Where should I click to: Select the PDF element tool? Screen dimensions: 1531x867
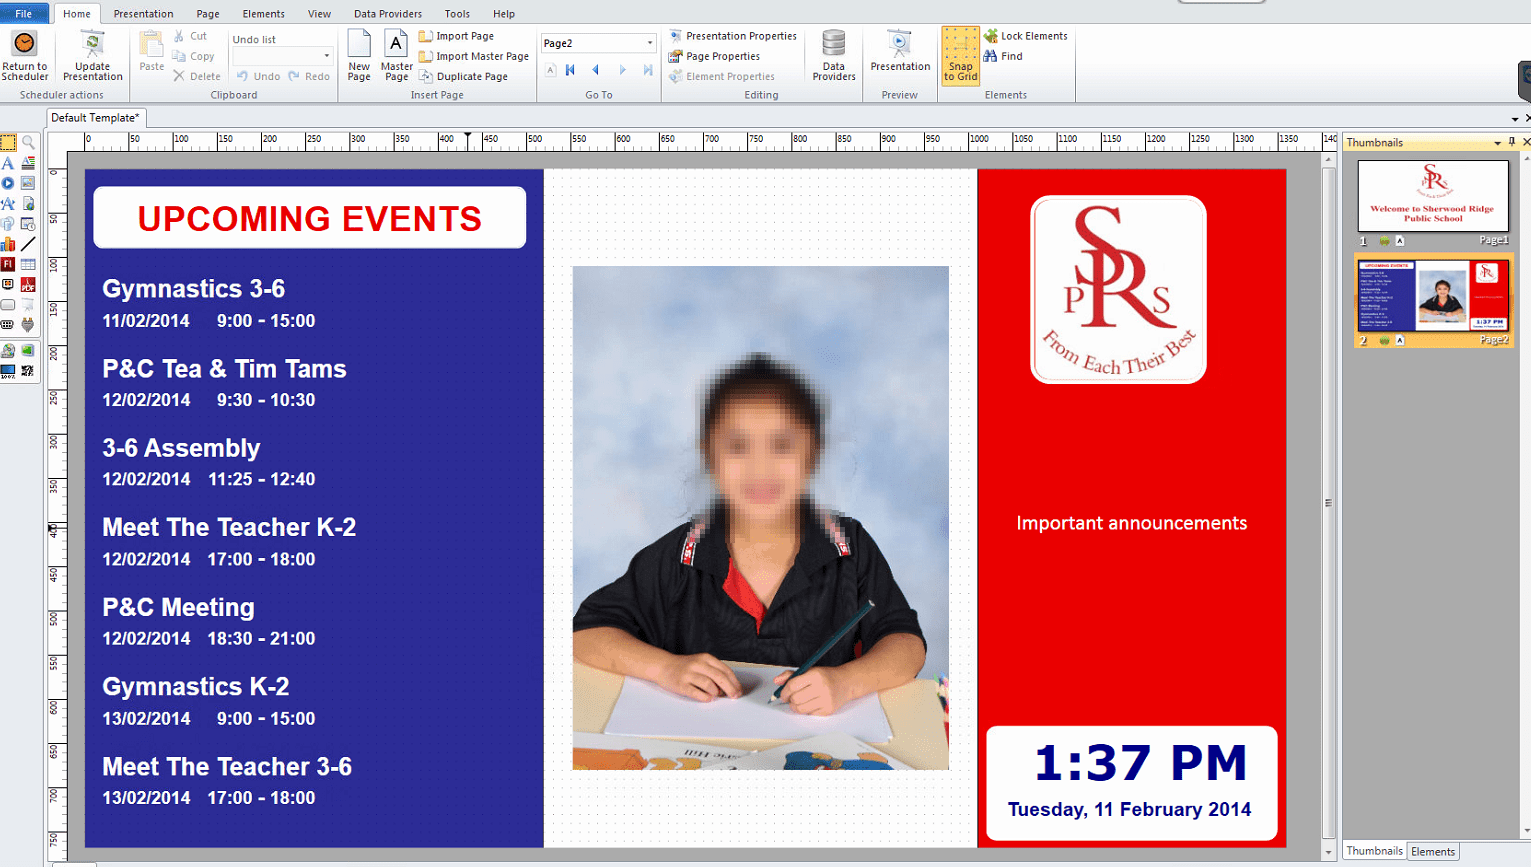(x=28, y=285)
